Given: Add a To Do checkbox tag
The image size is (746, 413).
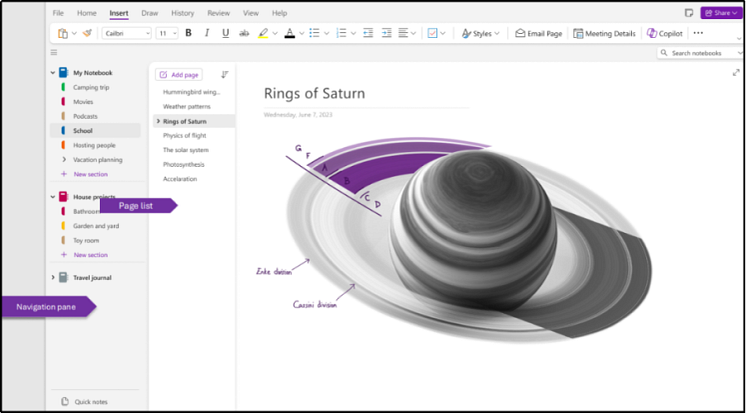Looking at the screenshot, I should point(432,33).
